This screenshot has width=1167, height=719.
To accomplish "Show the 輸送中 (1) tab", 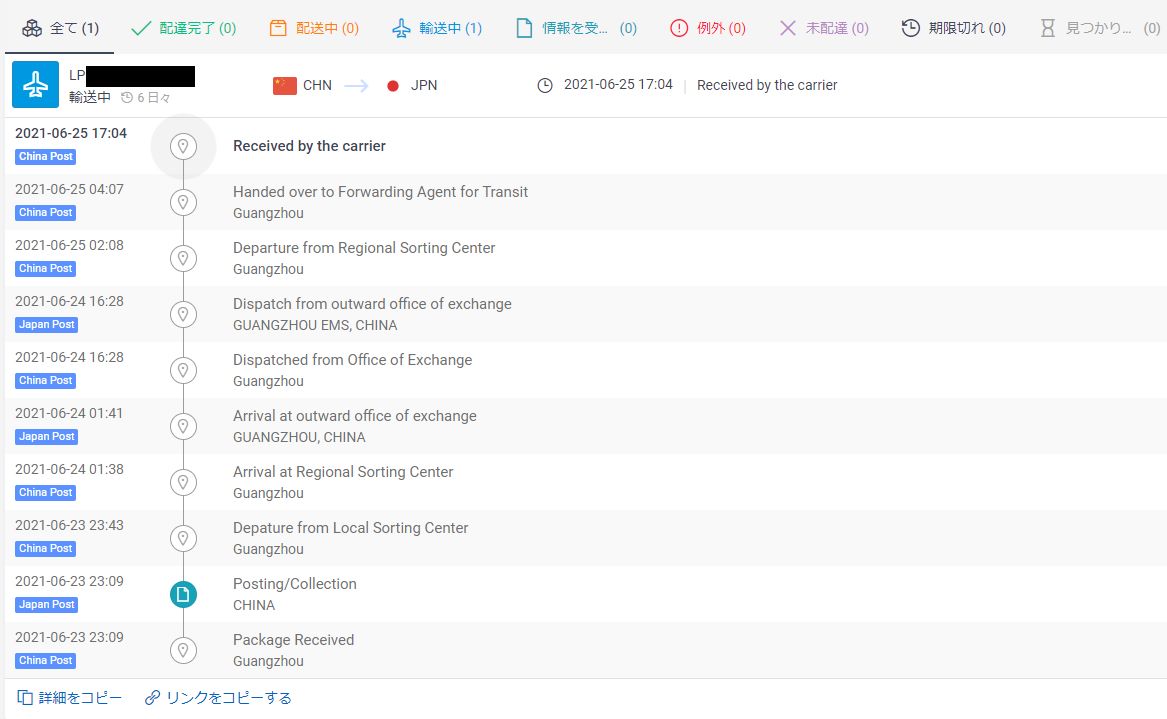I will pos(437,28).
